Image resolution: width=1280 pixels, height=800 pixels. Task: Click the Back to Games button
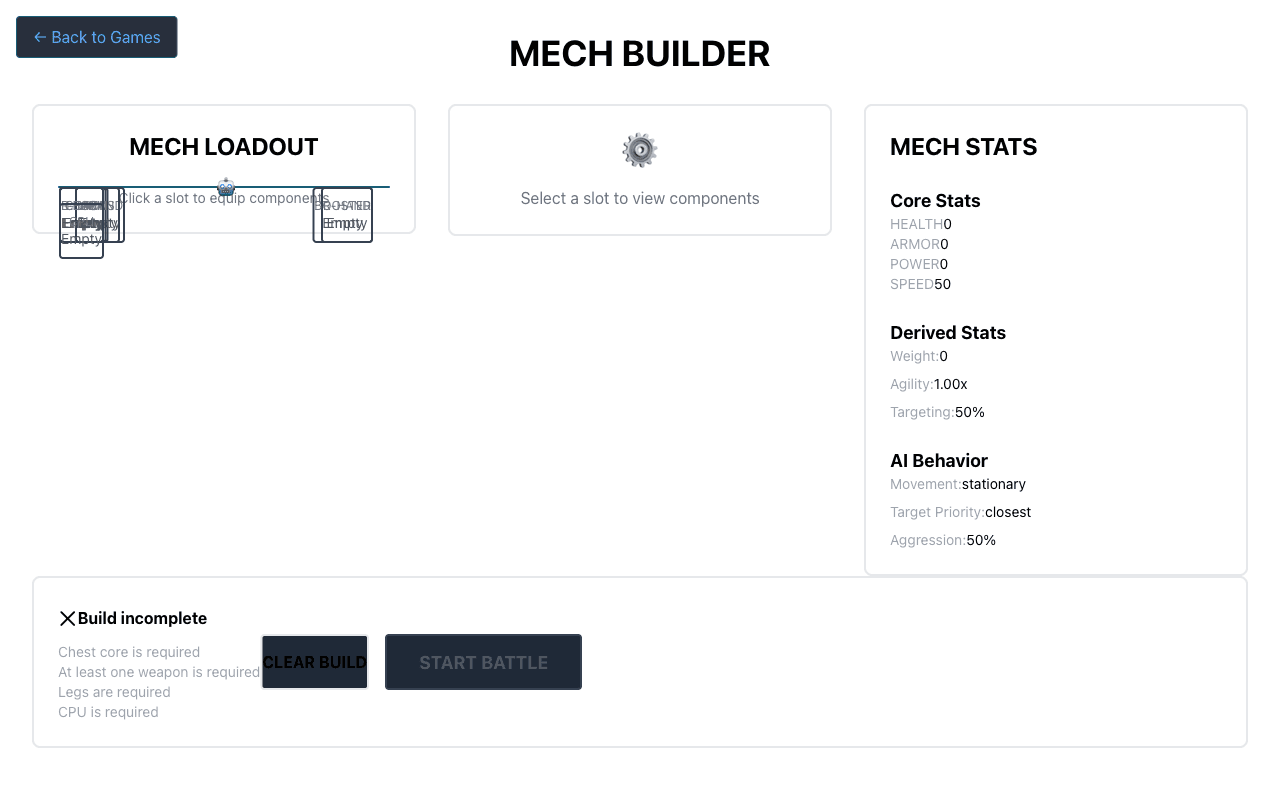[97, 37]
